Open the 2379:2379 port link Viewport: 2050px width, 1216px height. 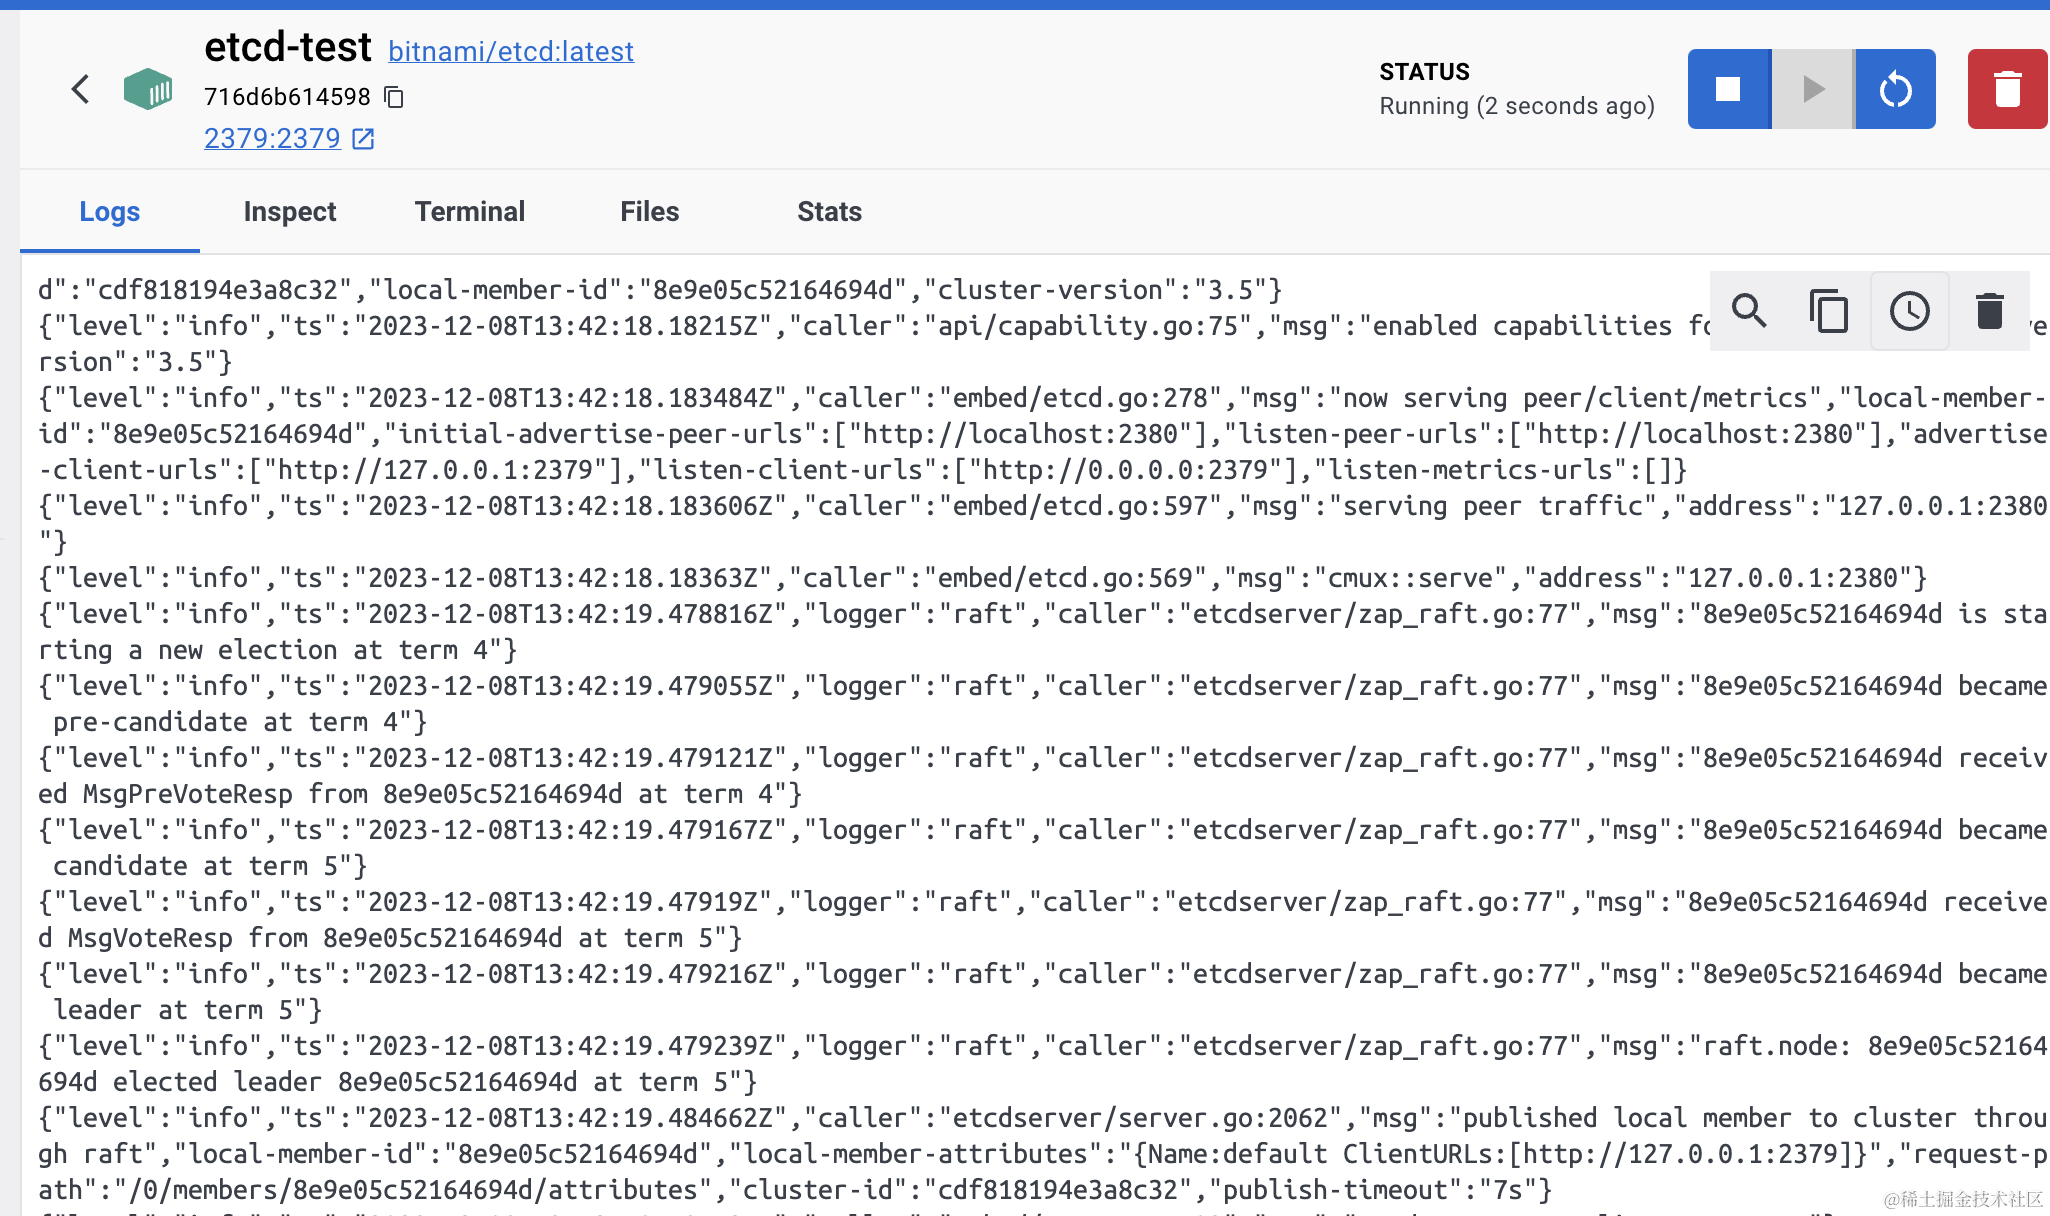coord(272,139)
